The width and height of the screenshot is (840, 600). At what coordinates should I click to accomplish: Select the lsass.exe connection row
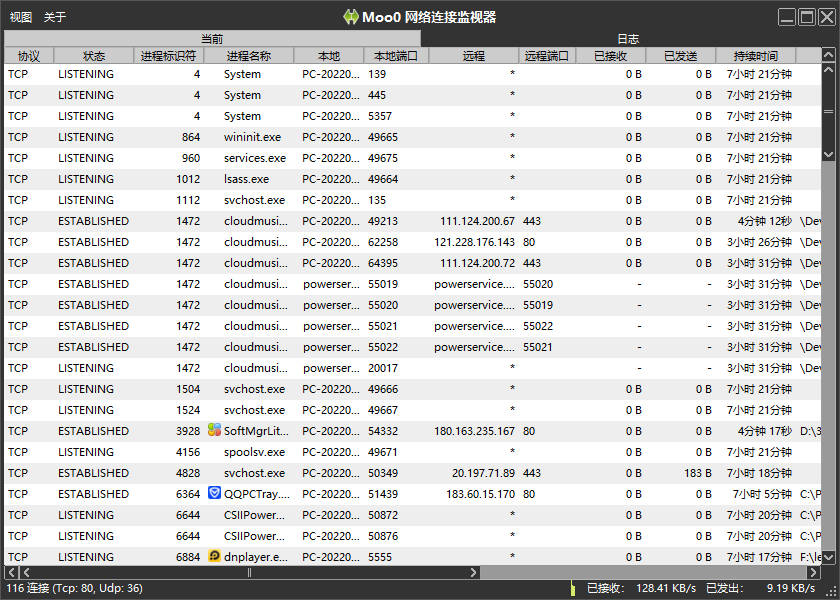[400, 179]
